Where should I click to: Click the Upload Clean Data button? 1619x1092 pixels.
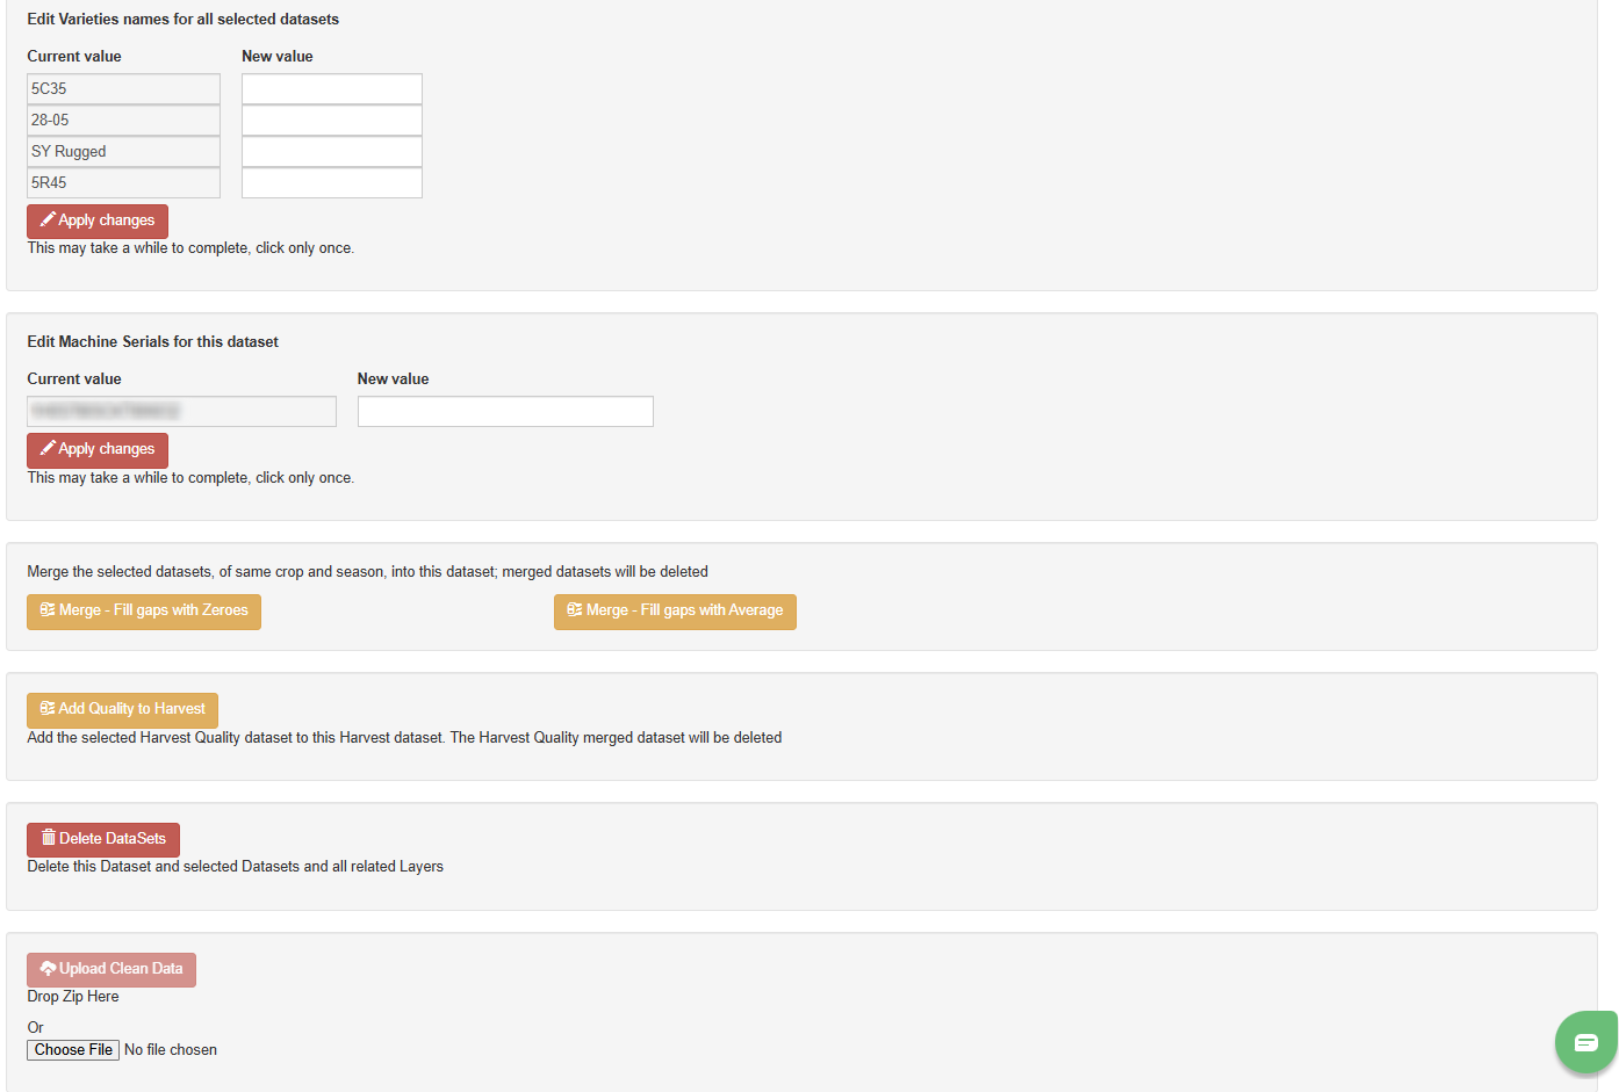coord(111,969)
